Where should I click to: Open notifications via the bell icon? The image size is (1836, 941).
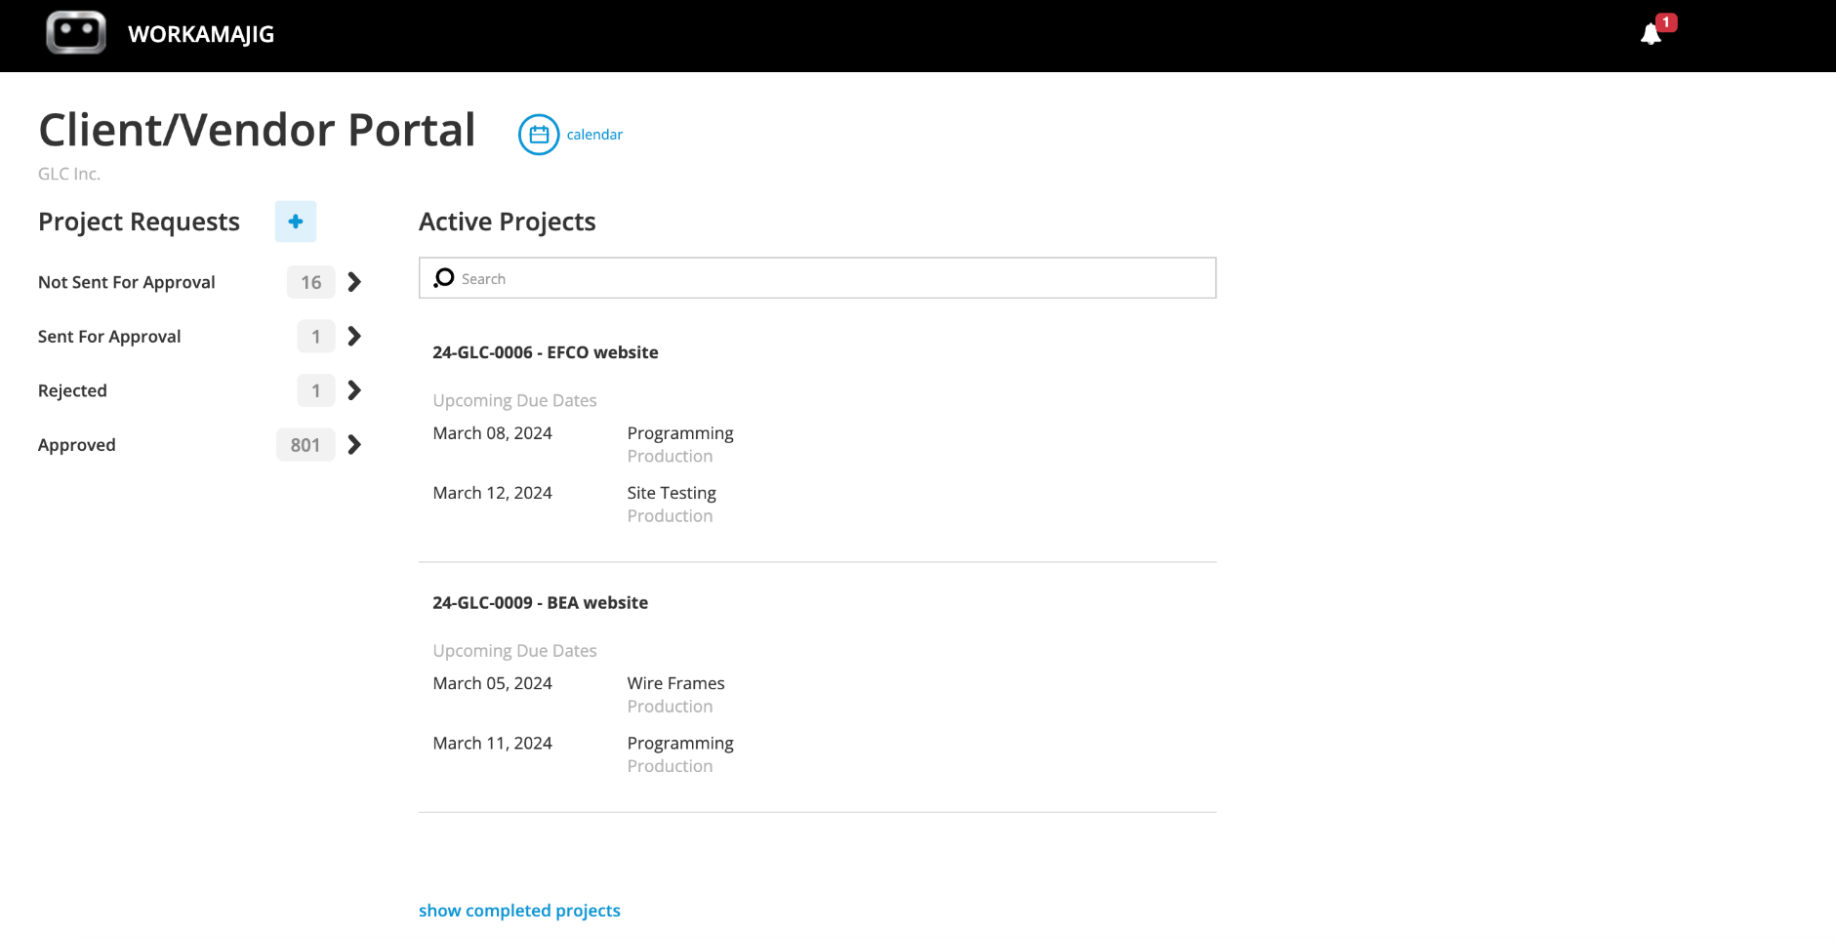coord(1652,35)
